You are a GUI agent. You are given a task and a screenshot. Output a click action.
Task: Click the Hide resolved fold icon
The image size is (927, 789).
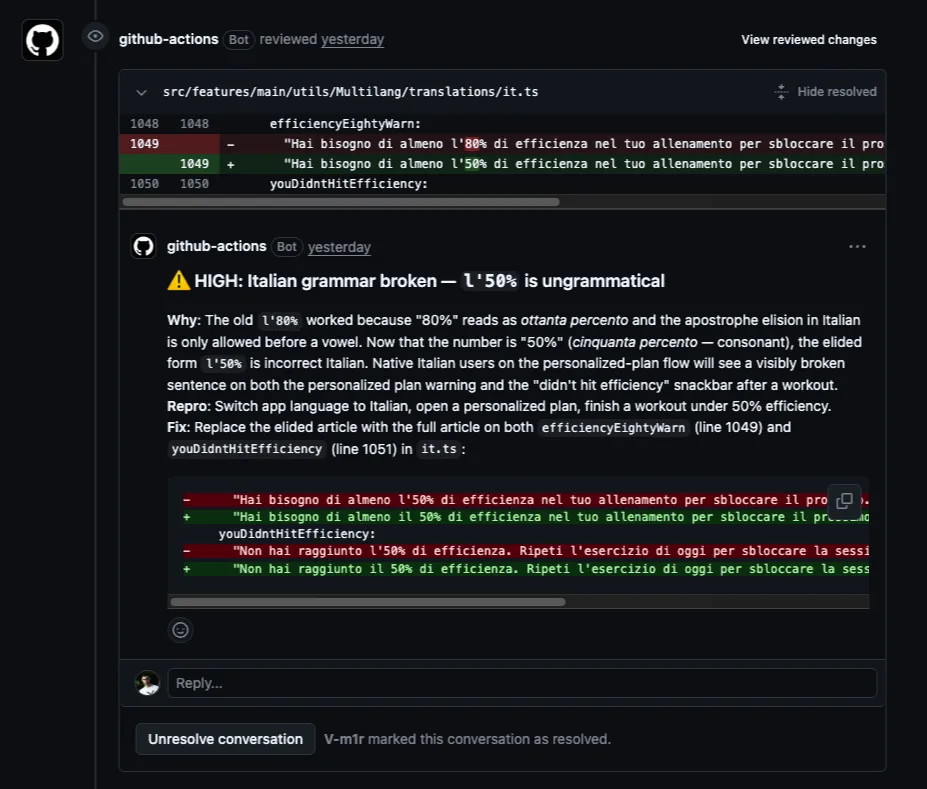[x=781, y=92]
